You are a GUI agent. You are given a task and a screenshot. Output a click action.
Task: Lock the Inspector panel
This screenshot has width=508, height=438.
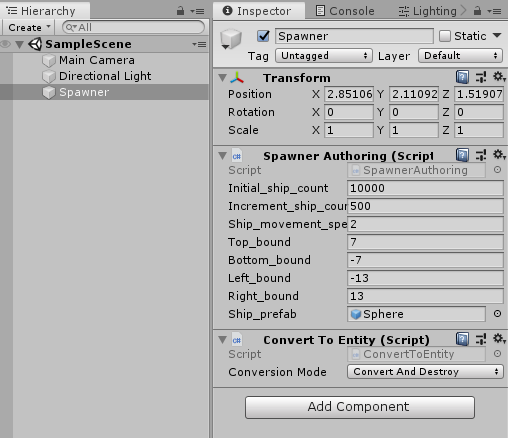(x=477, y=11)
